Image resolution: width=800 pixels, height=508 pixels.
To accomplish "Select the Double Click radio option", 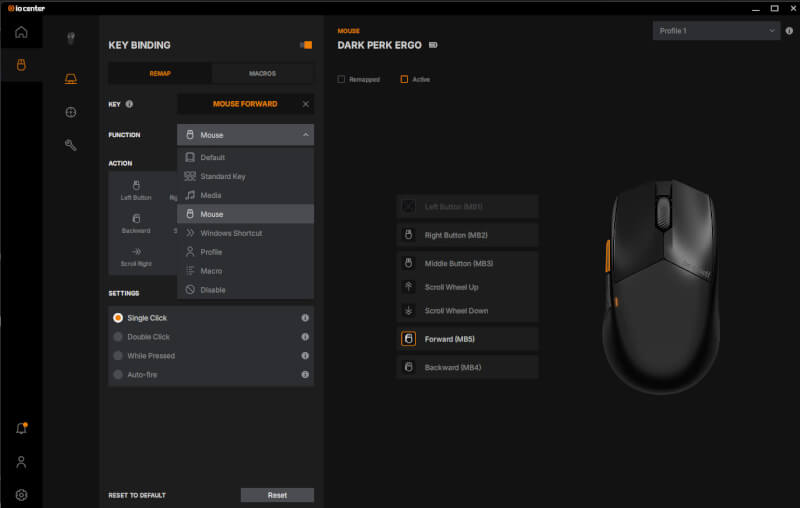I will tap(118, 337).
